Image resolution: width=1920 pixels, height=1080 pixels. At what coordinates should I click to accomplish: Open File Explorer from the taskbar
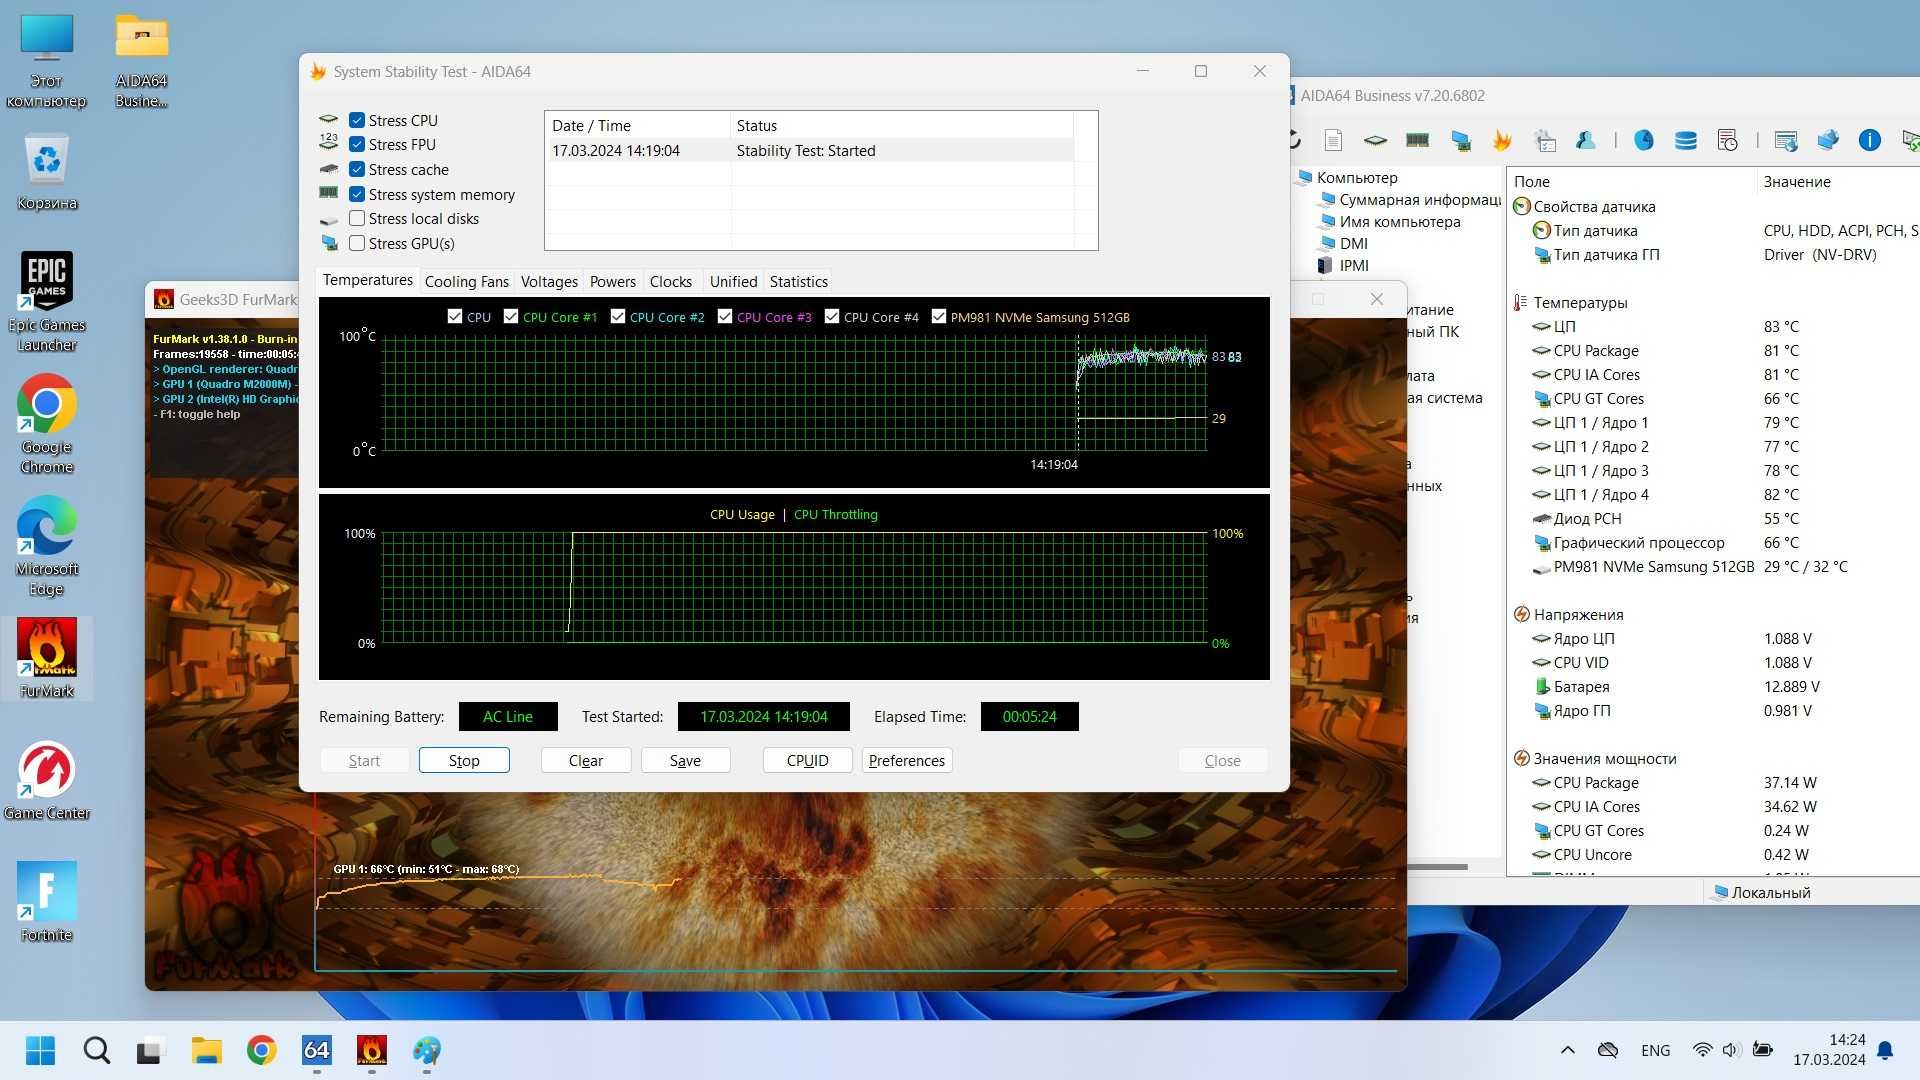pos(206,1050)
